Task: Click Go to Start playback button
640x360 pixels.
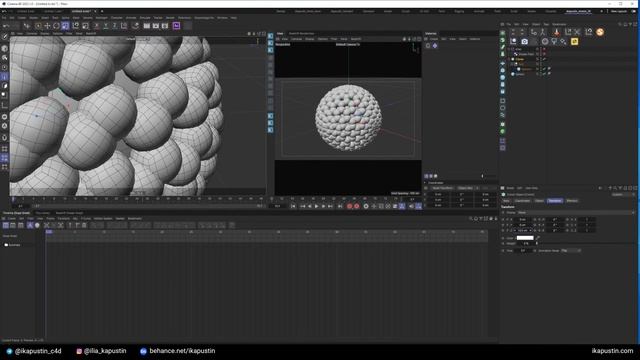Action: click(293, 207)
